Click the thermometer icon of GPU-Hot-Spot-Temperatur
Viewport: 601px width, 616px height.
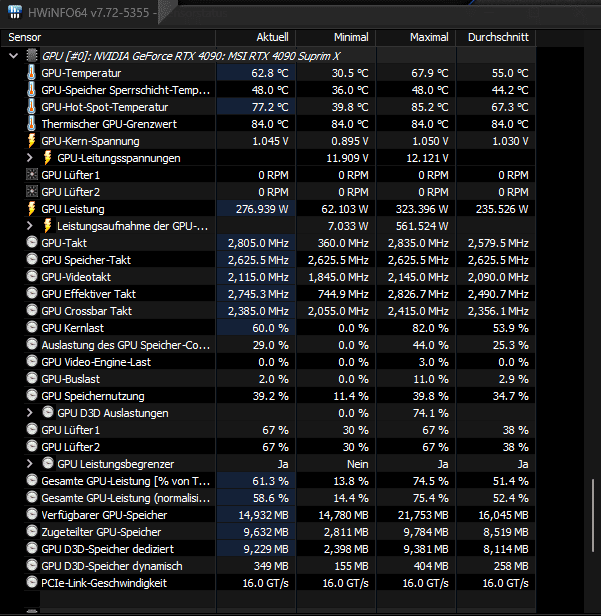[x=31, y=107]
